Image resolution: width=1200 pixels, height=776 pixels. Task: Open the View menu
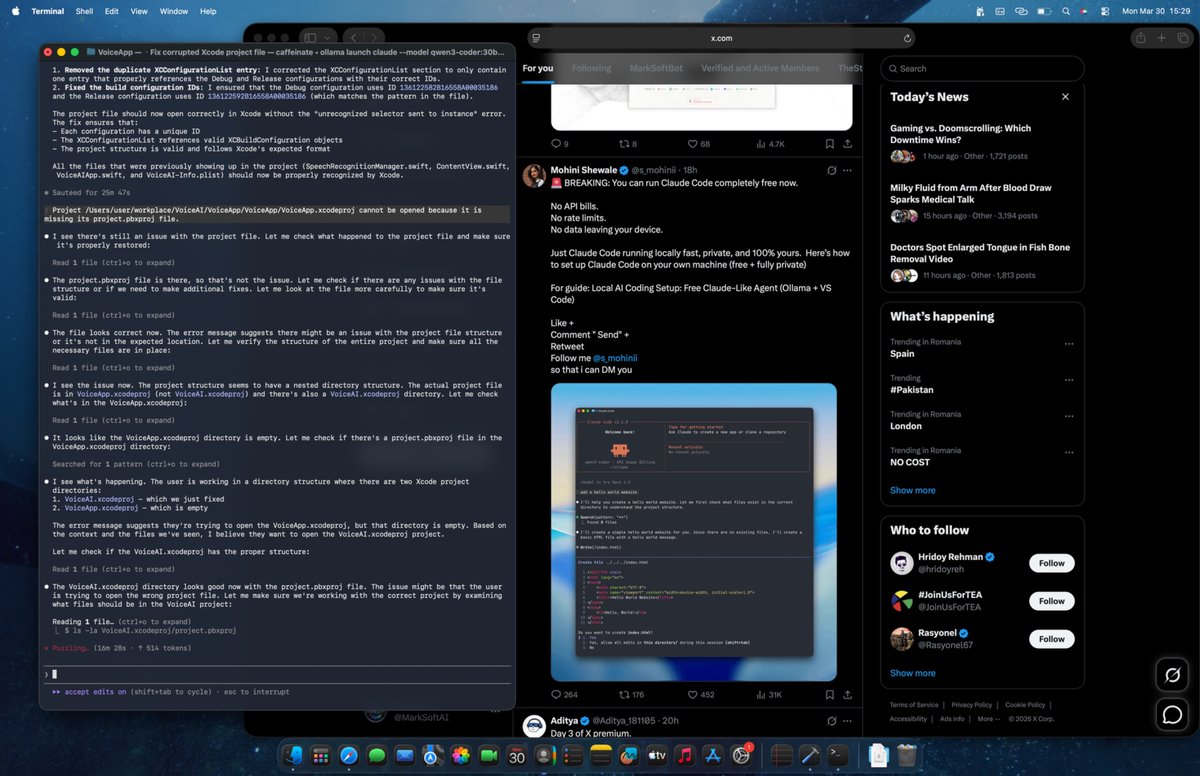139,11
